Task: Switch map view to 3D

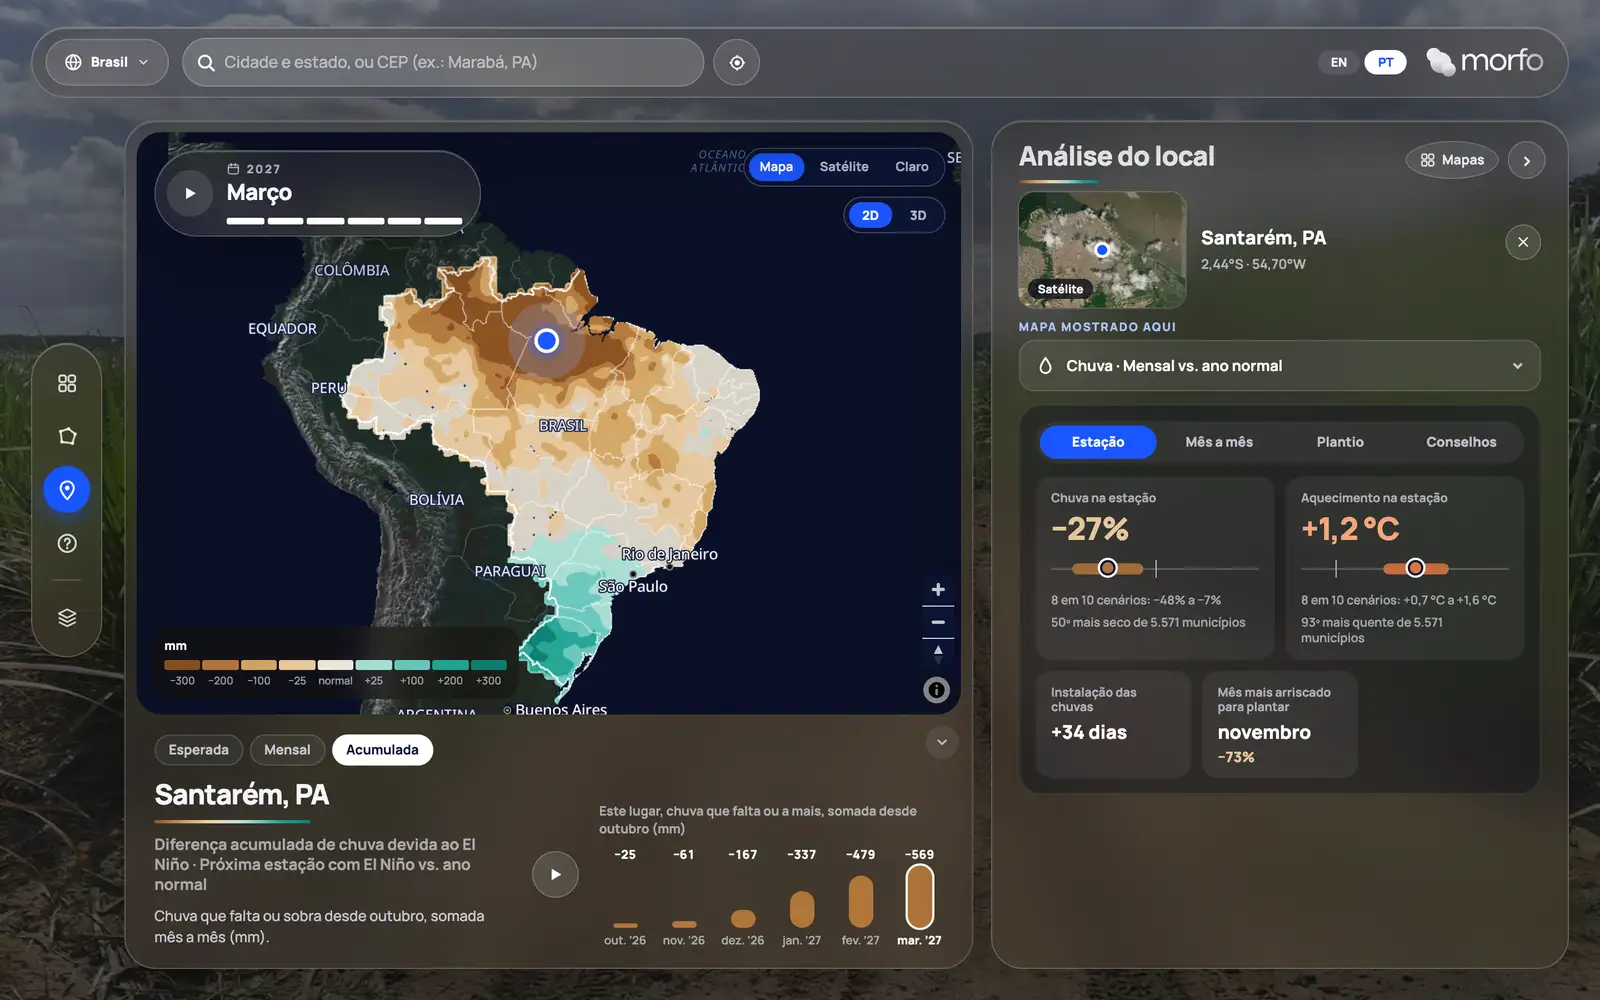Action: point(918,215)
